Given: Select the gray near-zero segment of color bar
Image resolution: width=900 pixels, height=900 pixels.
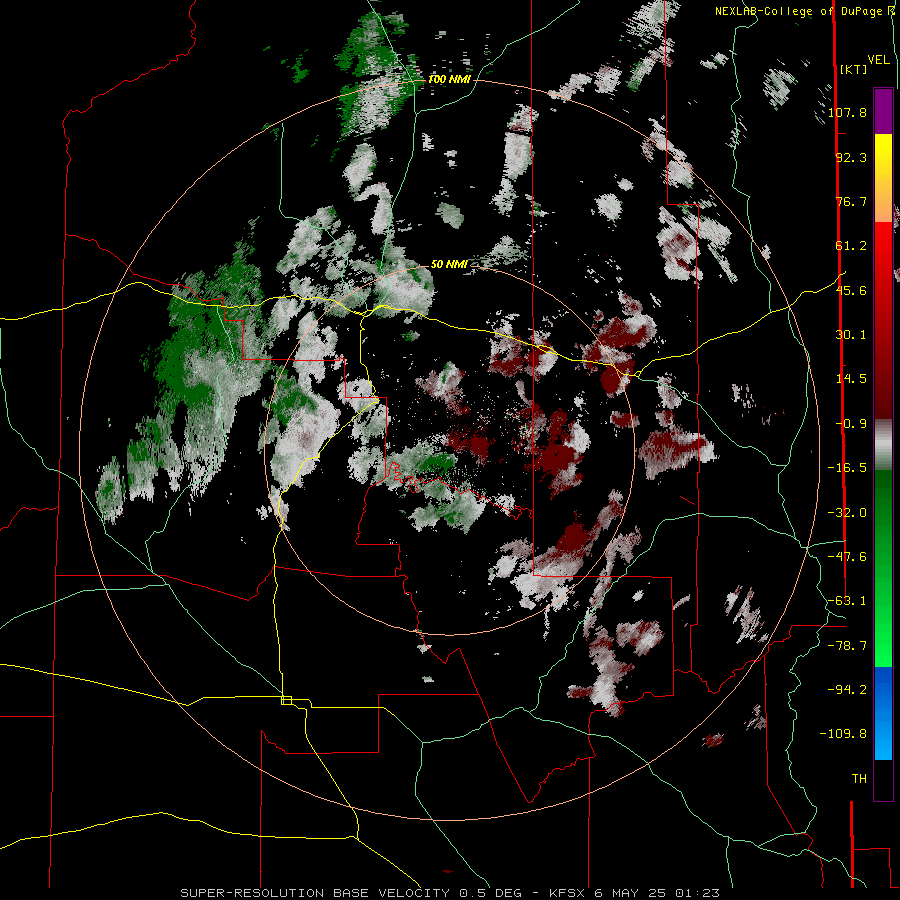Looking at the screenshot, I should pyautogui.click(x=883, y=444).
